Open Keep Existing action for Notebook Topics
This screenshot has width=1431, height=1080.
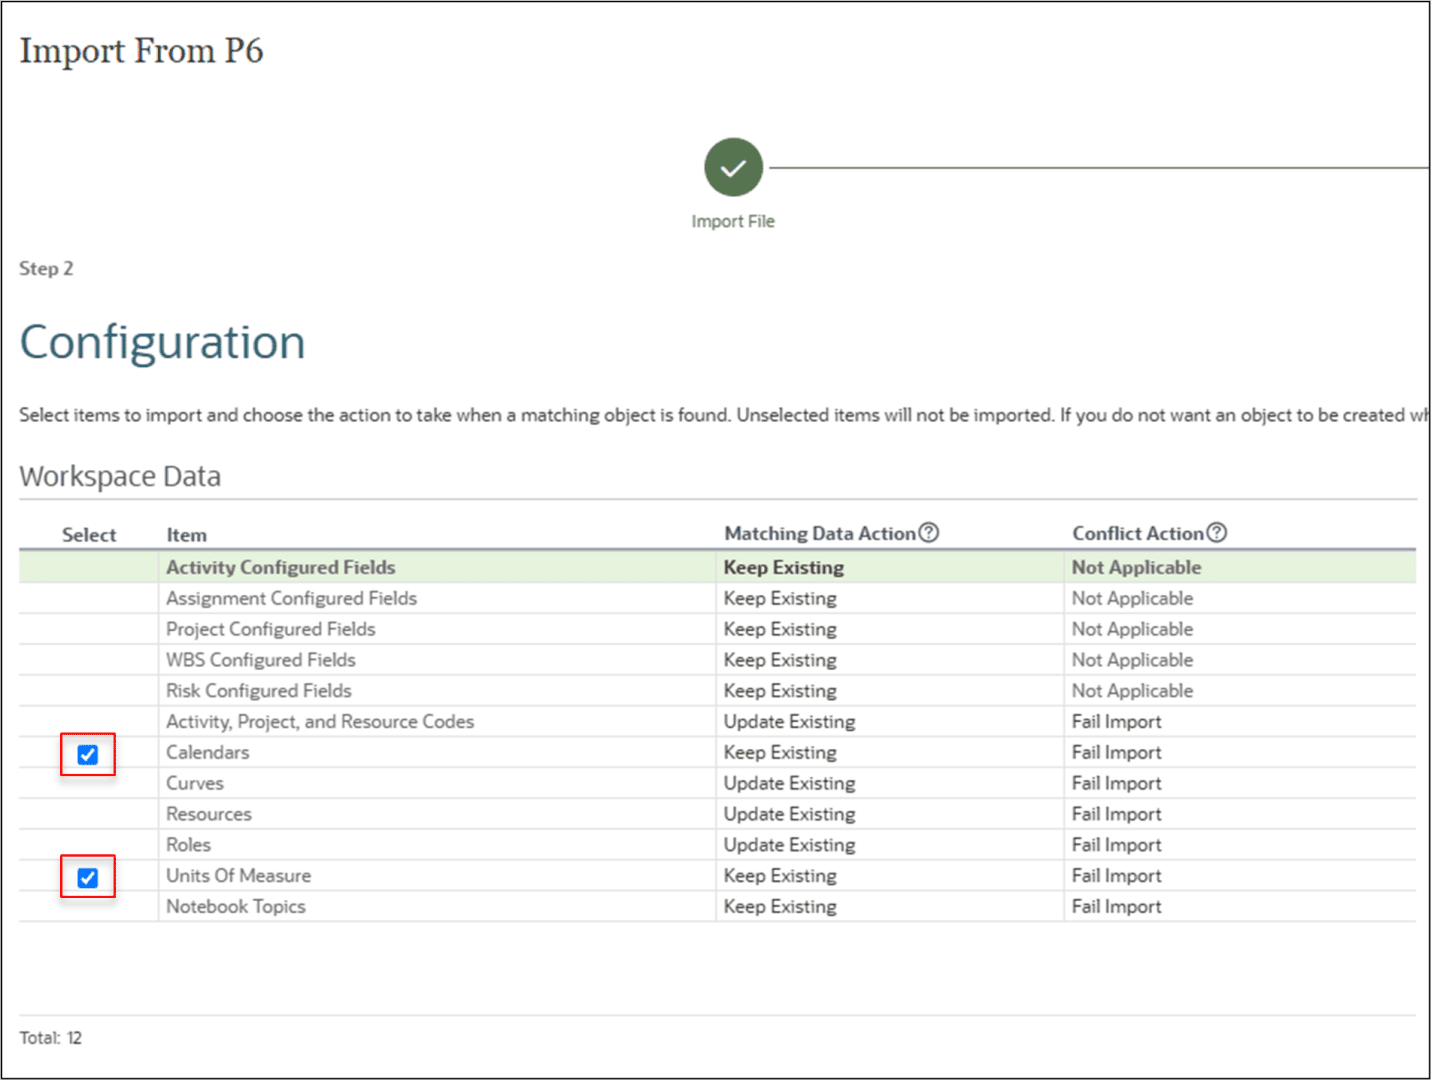coord(780,907)
